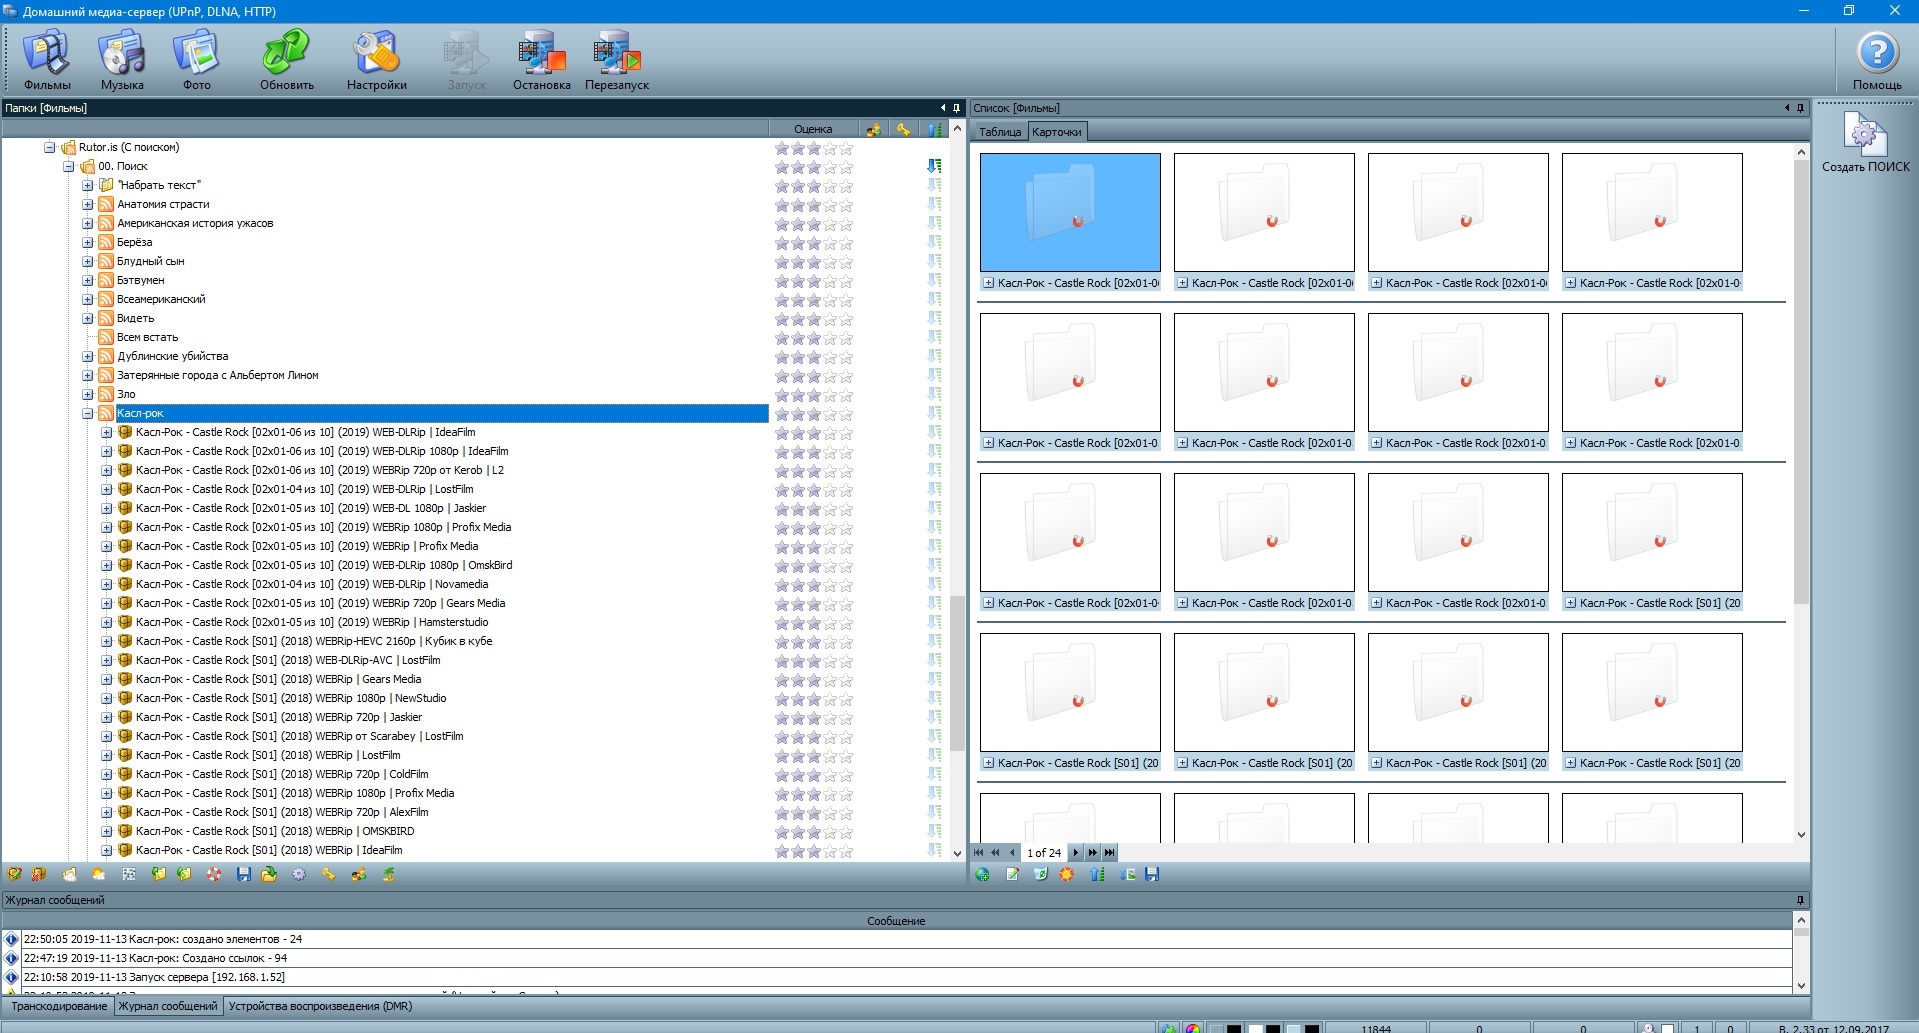This screenshot has height=1033, width=1919.
Task: Jump to last page of cards
Action: click(1109, 853)
